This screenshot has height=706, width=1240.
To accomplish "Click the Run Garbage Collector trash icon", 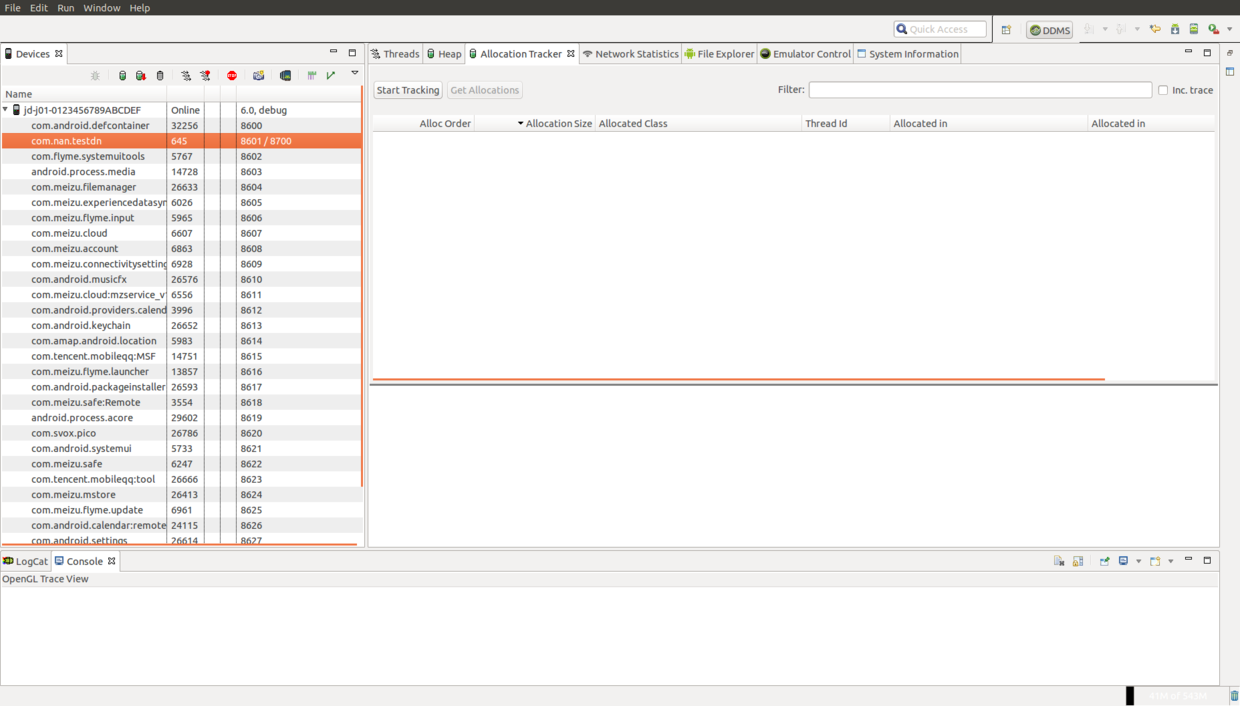I will pos(1234,695).
